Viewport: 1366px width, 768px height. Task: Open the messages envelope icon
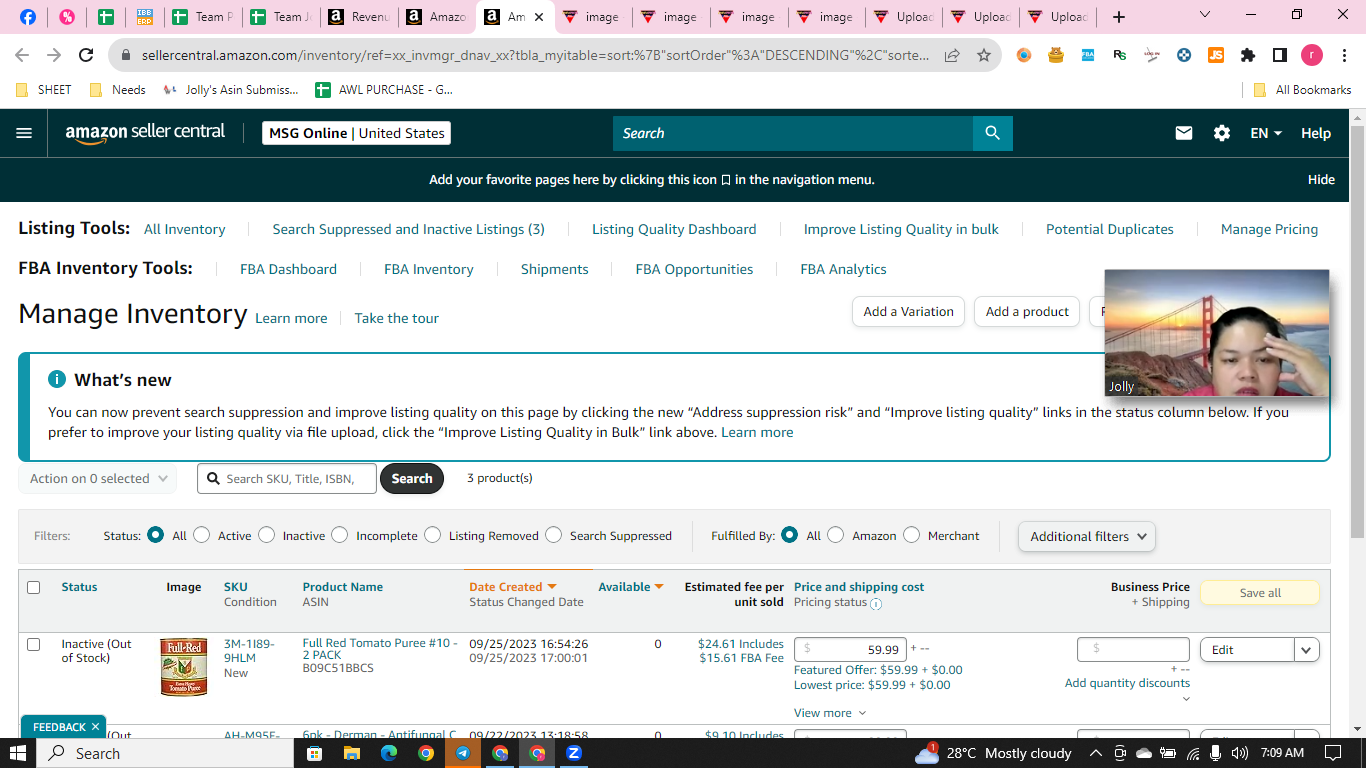(1184, 133)
